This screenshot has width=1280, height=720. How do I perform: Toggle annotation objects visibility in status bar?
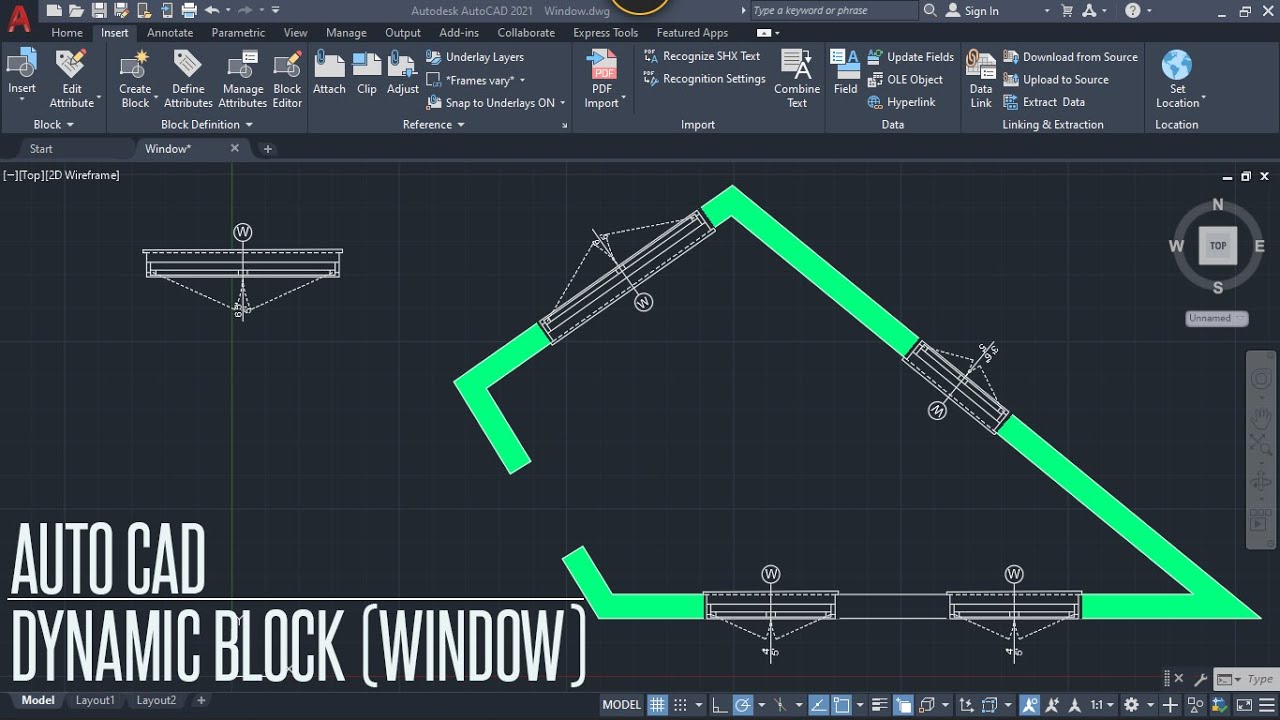[x=1030, y=704]
